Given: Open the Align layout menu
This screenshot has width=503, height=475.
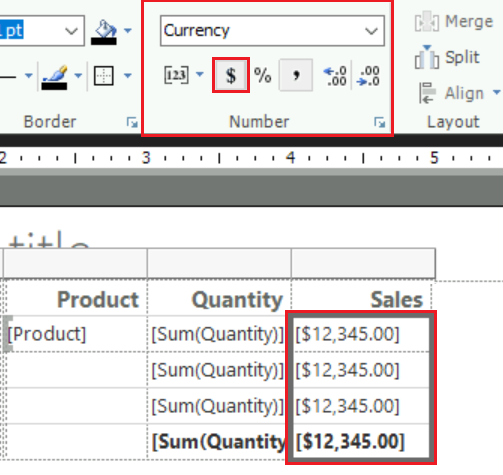Looking at the screenshot, I should point(460,93).
